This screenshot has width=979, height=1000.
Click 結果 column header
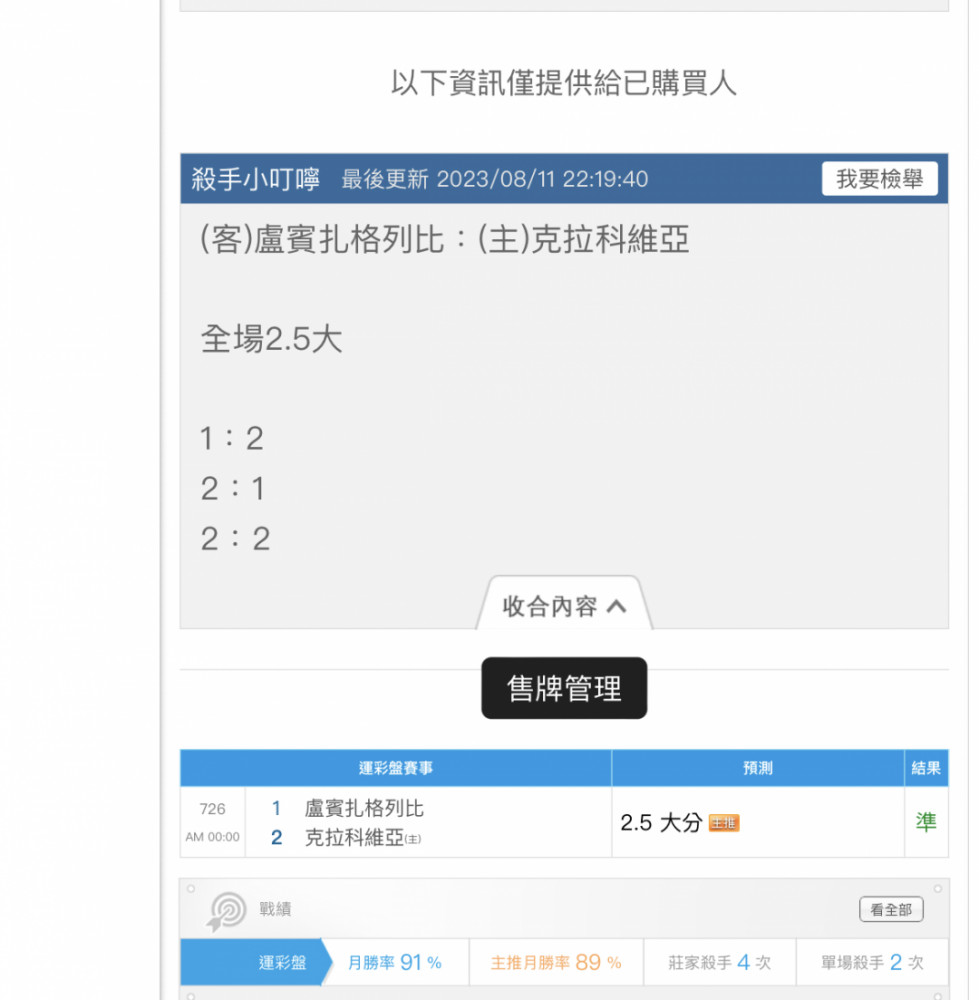coord(926,768)
